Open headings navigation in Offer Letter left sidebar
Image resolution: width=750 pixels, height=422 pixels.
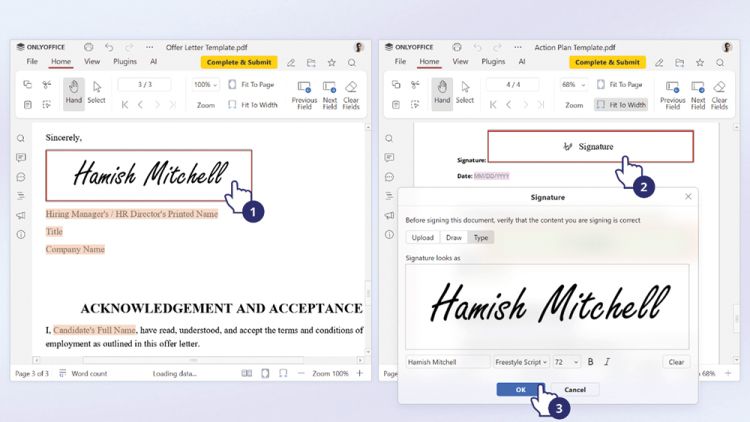click(21, 196)
